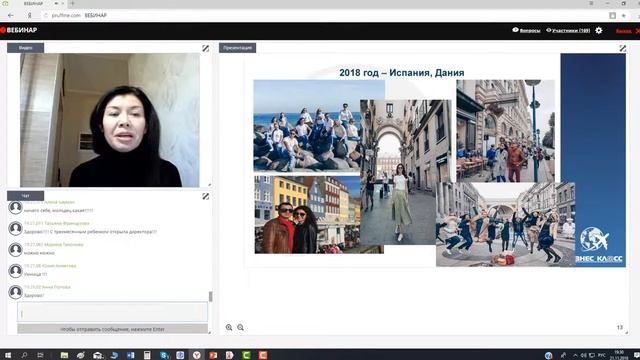The image size is (640, 360).
Task: Click the avatar next to 'Умница !!!' message
Action: [16, 270]
